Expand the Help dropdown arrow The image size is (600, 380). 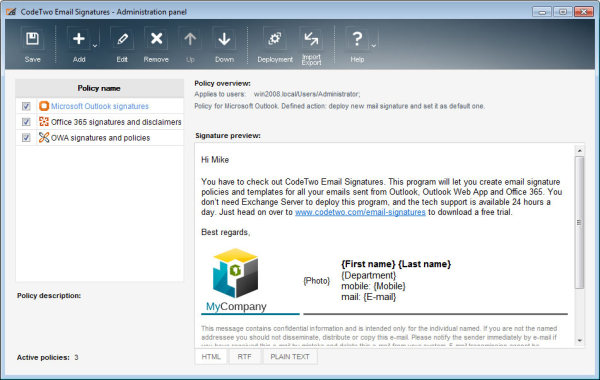[x=373, y=46]
